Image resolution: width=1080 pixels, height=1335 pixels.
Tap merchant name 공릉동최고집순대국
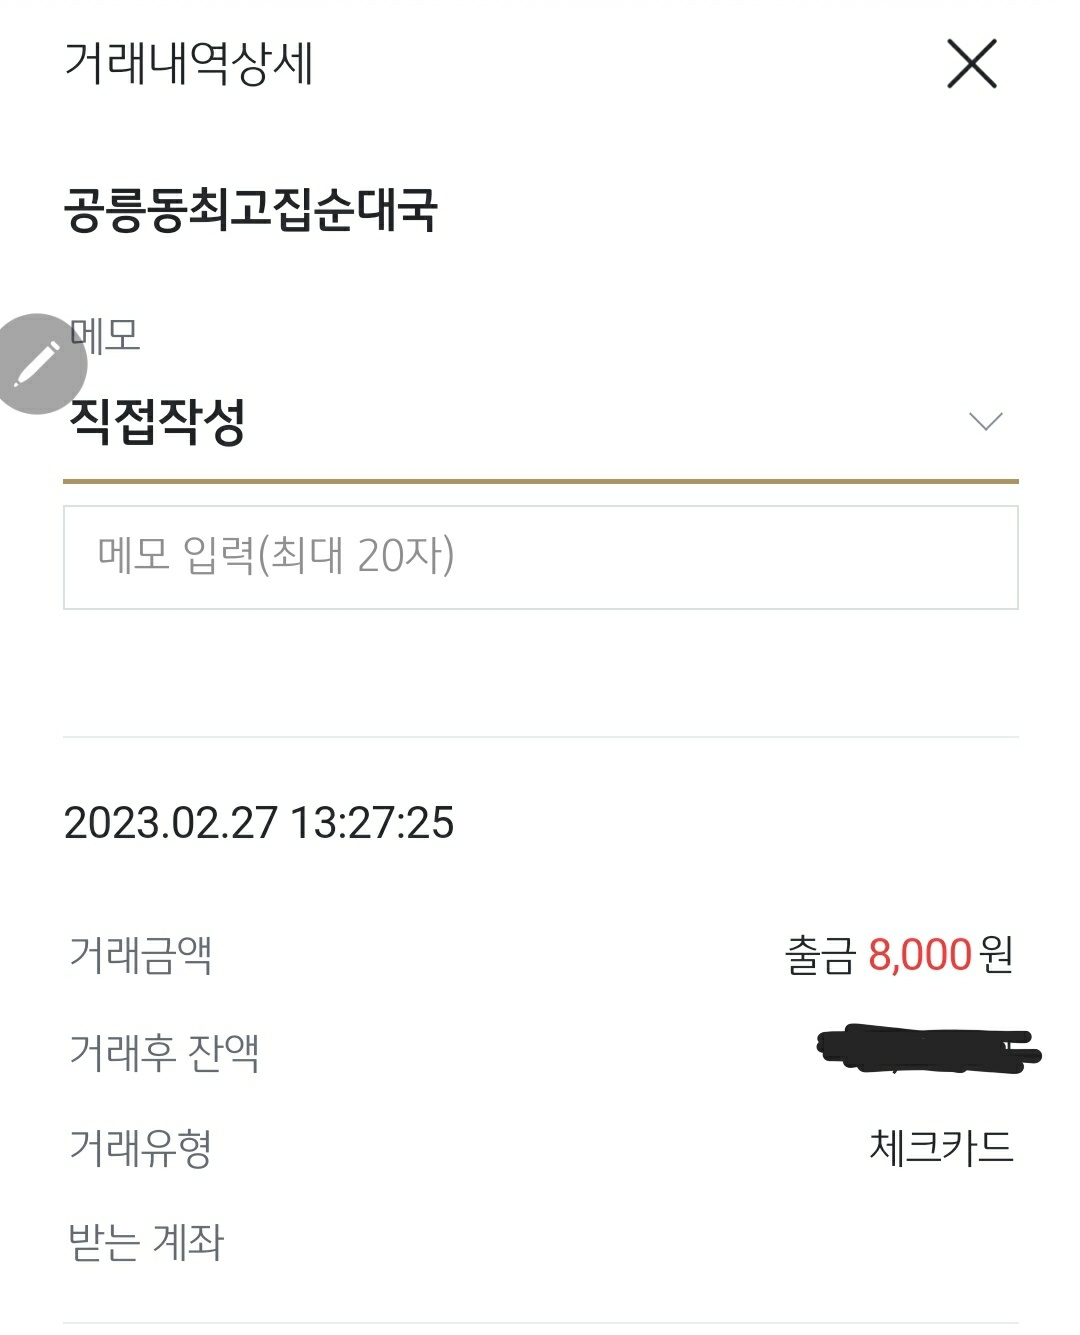pos(250,210)
